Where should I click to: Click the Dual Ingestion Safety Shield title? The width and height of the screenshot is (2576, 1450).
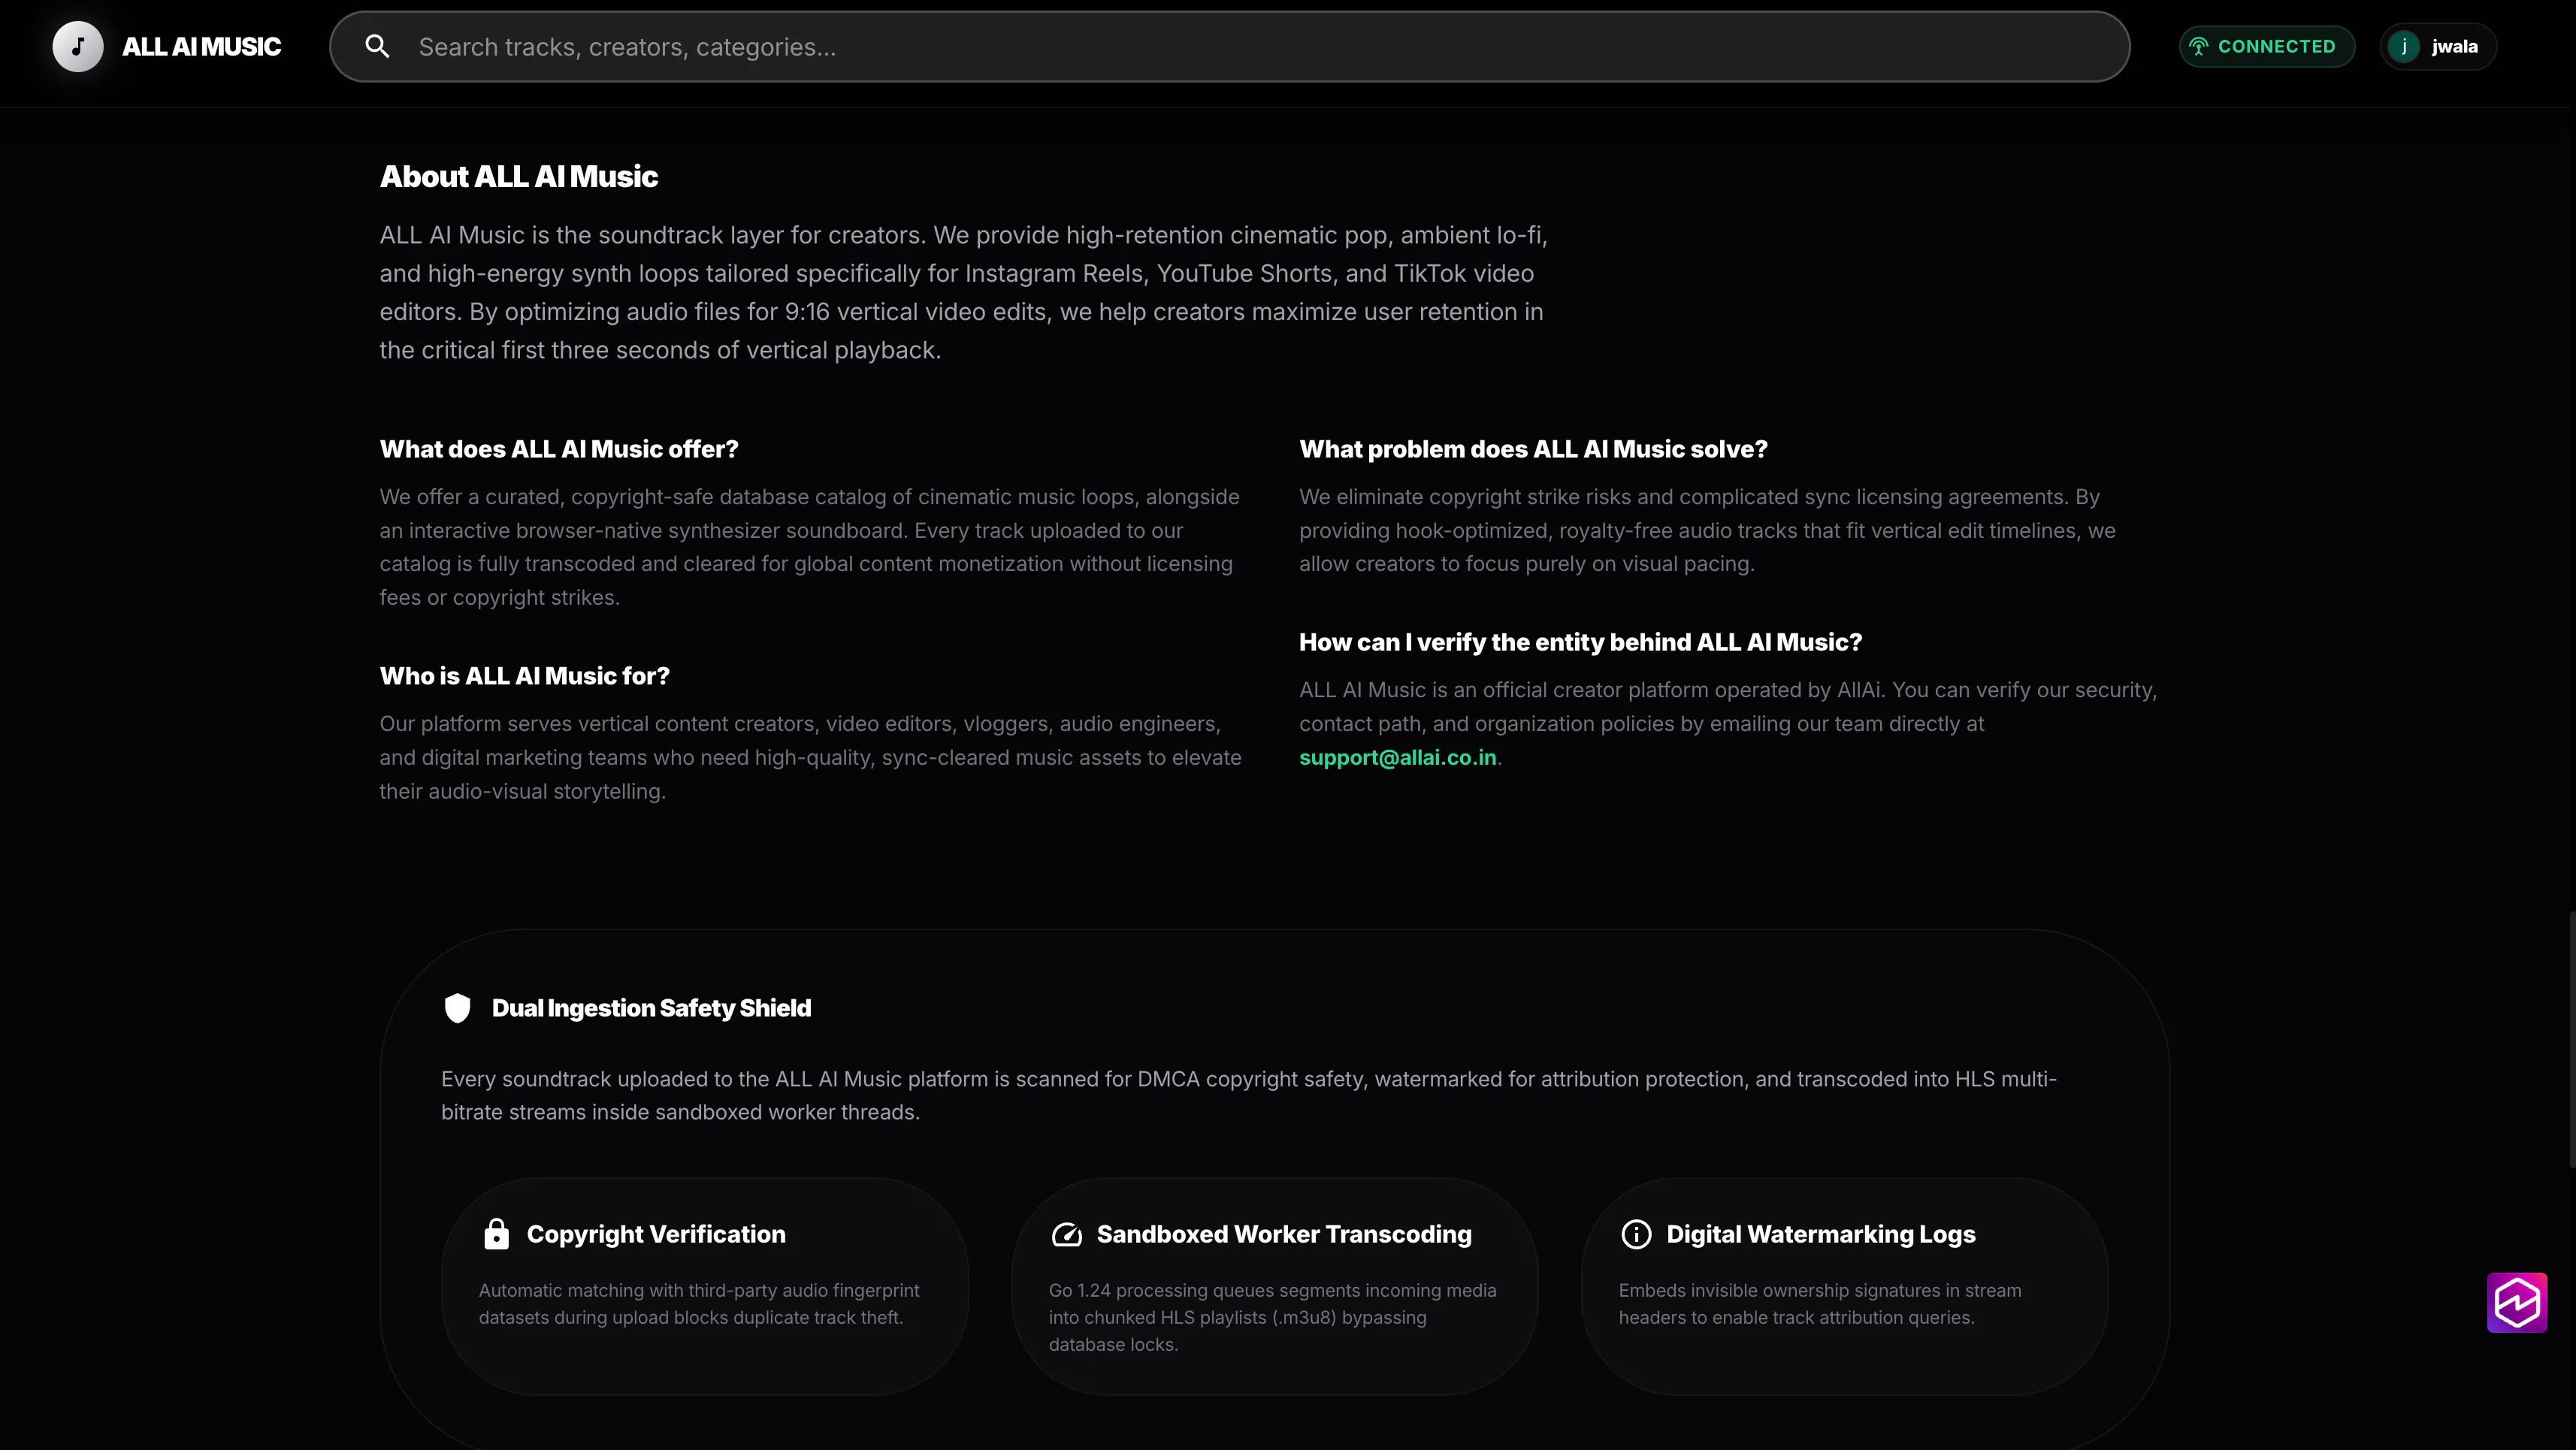tap(651, 1008)
